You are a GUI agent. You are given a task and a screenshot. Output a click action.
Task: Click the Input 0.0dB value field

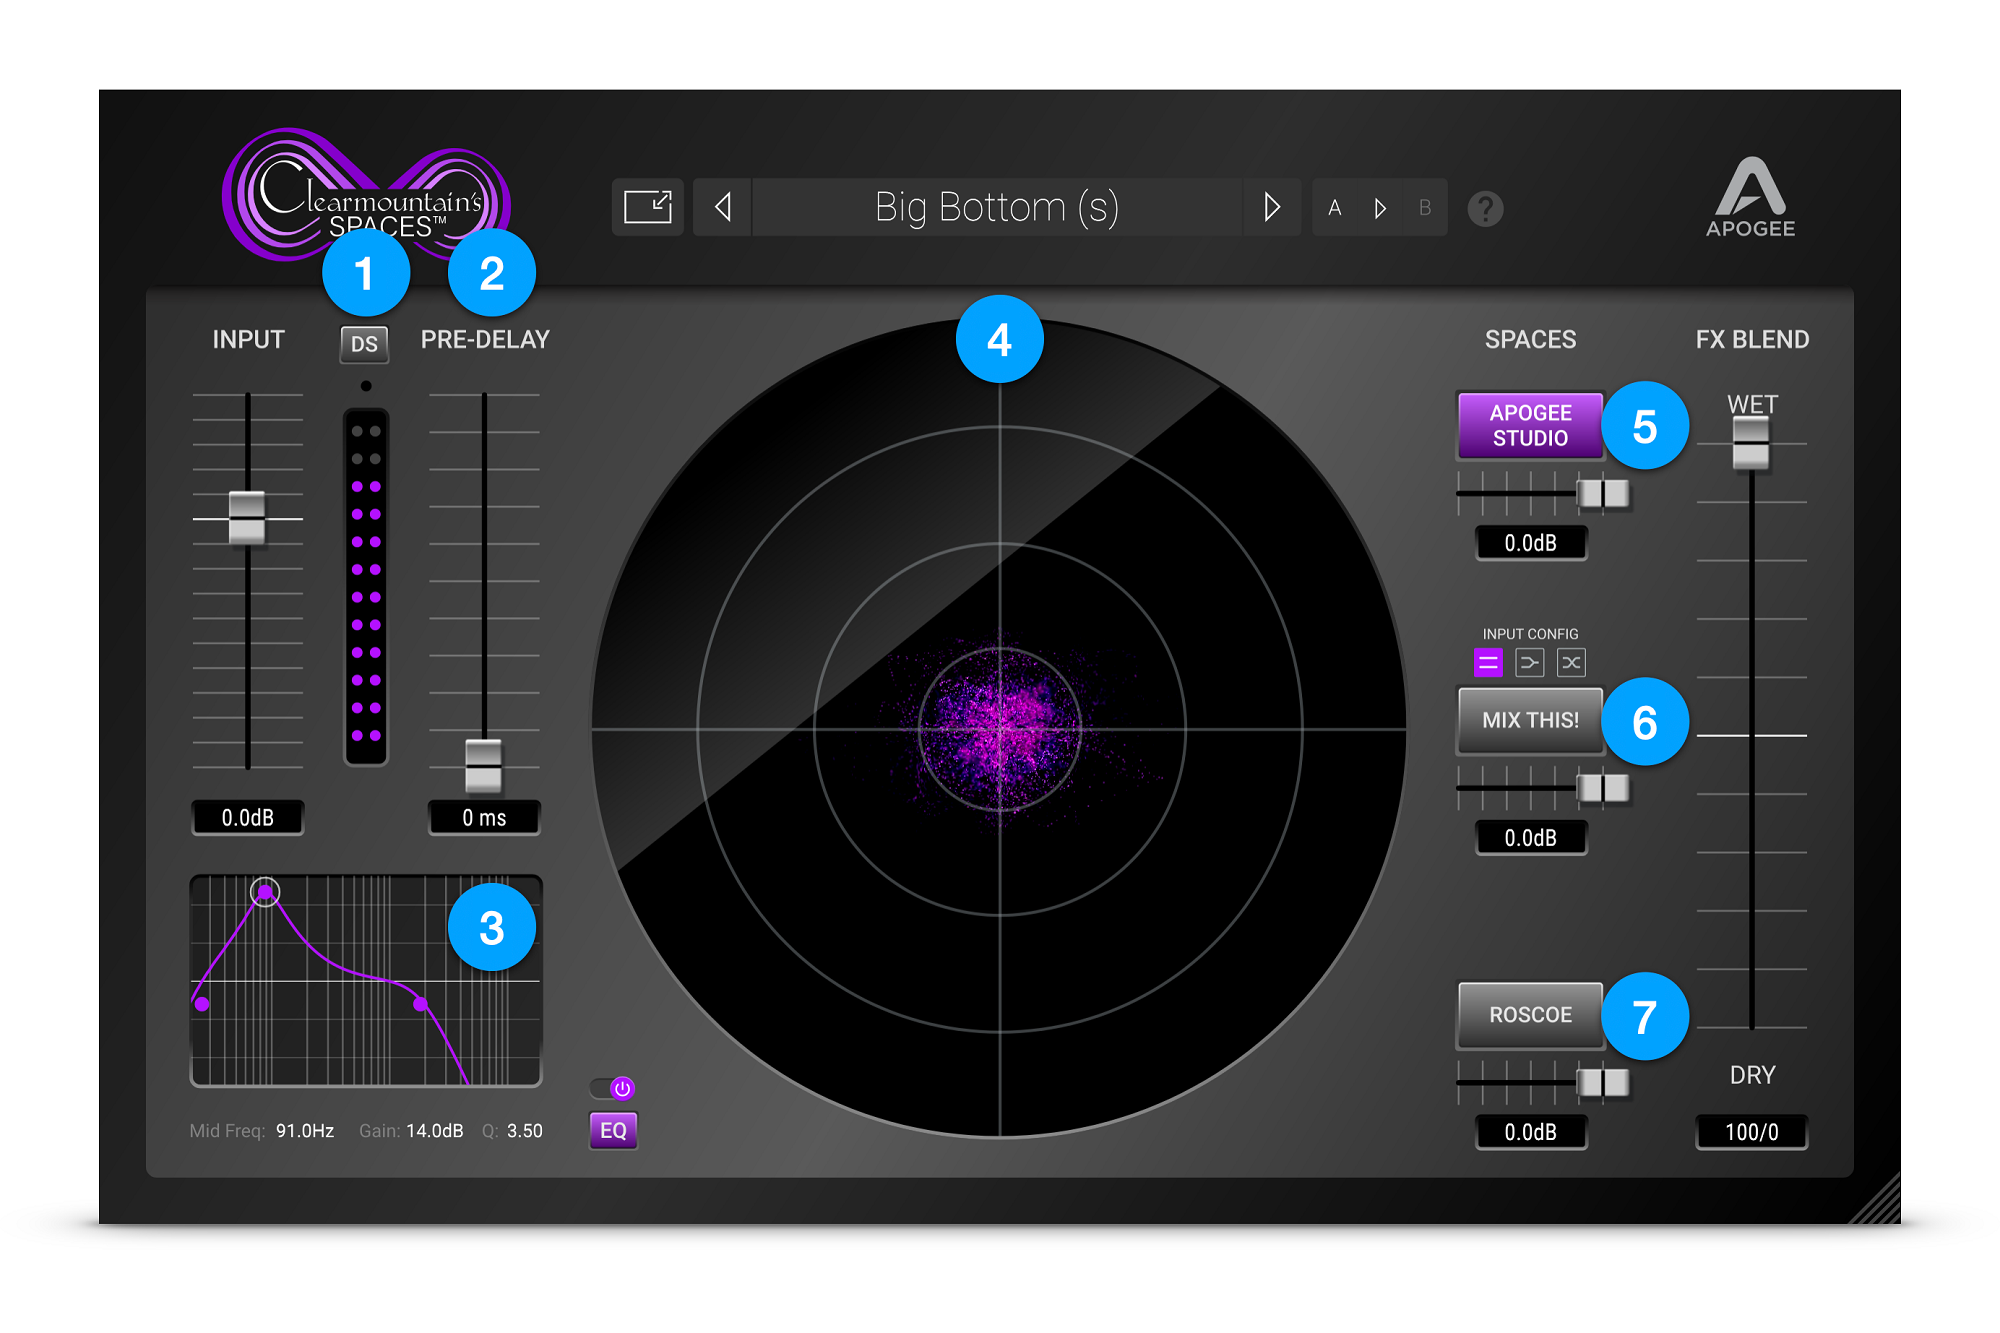tap(247, 818)
